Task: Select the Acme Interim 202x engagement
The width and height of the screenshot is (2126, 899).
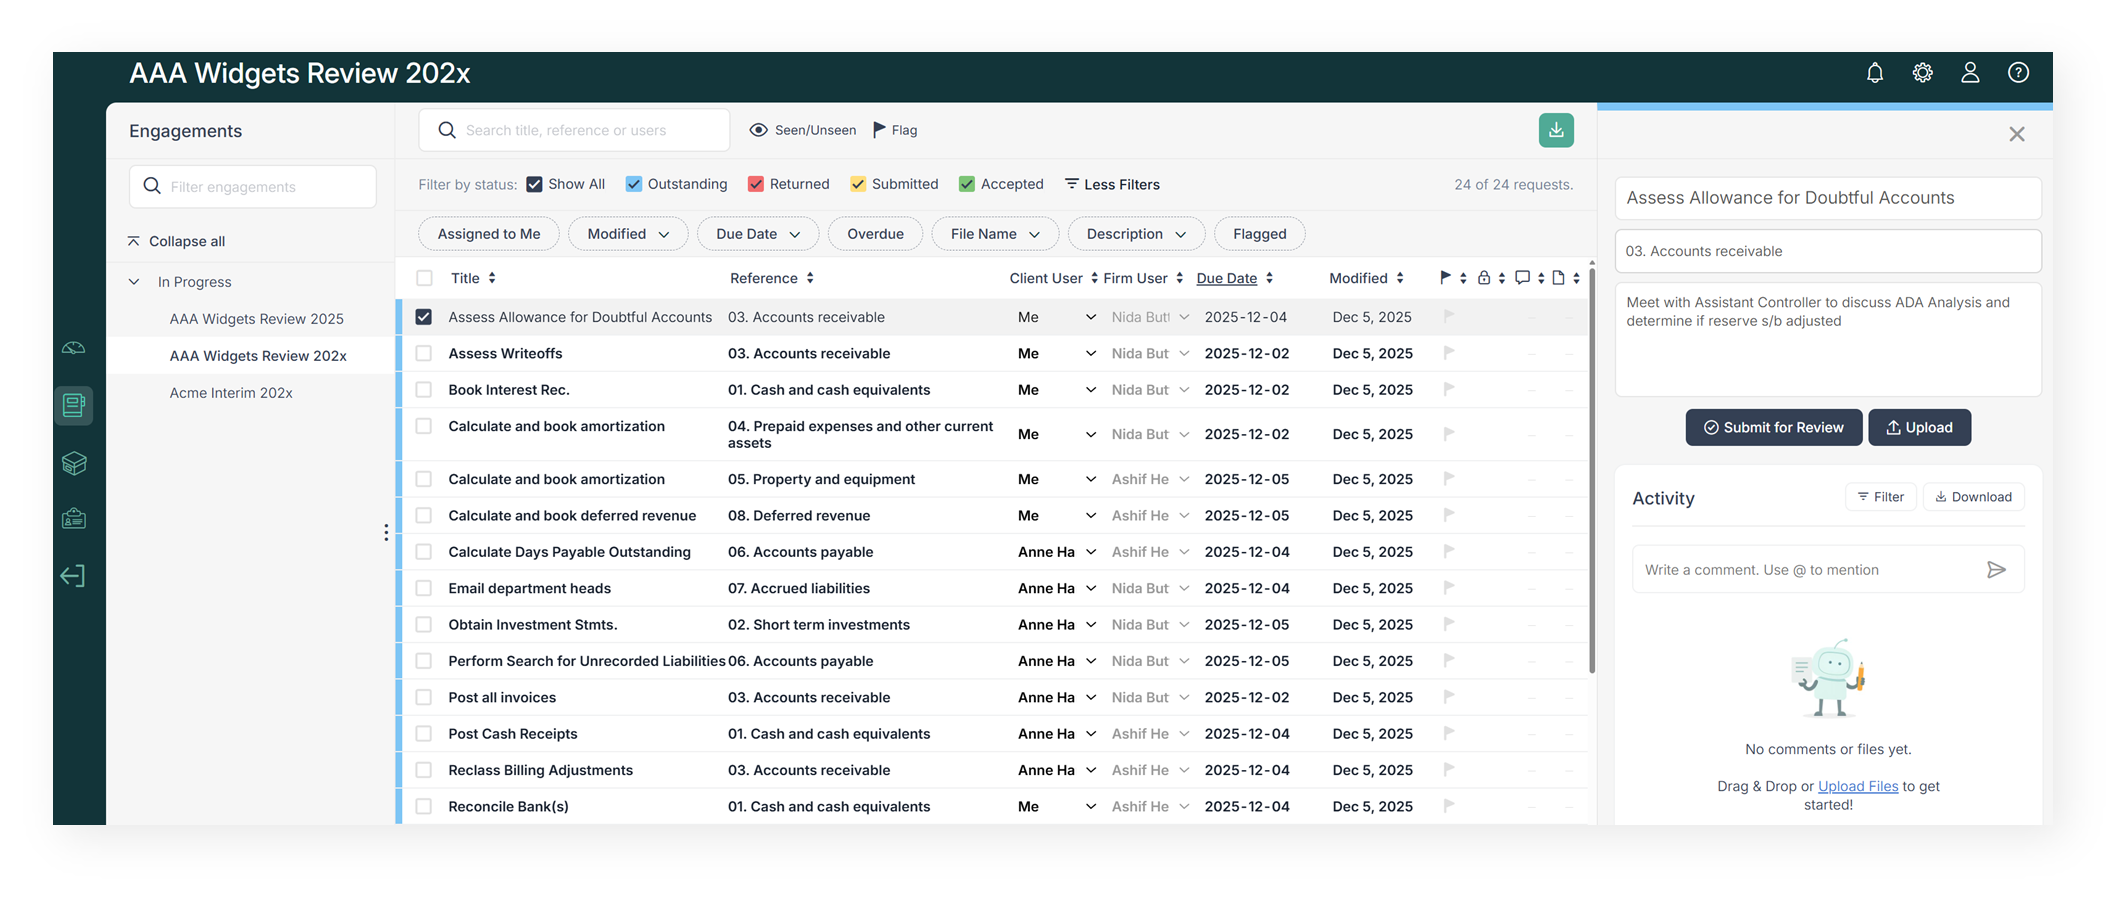Action: 231,393
